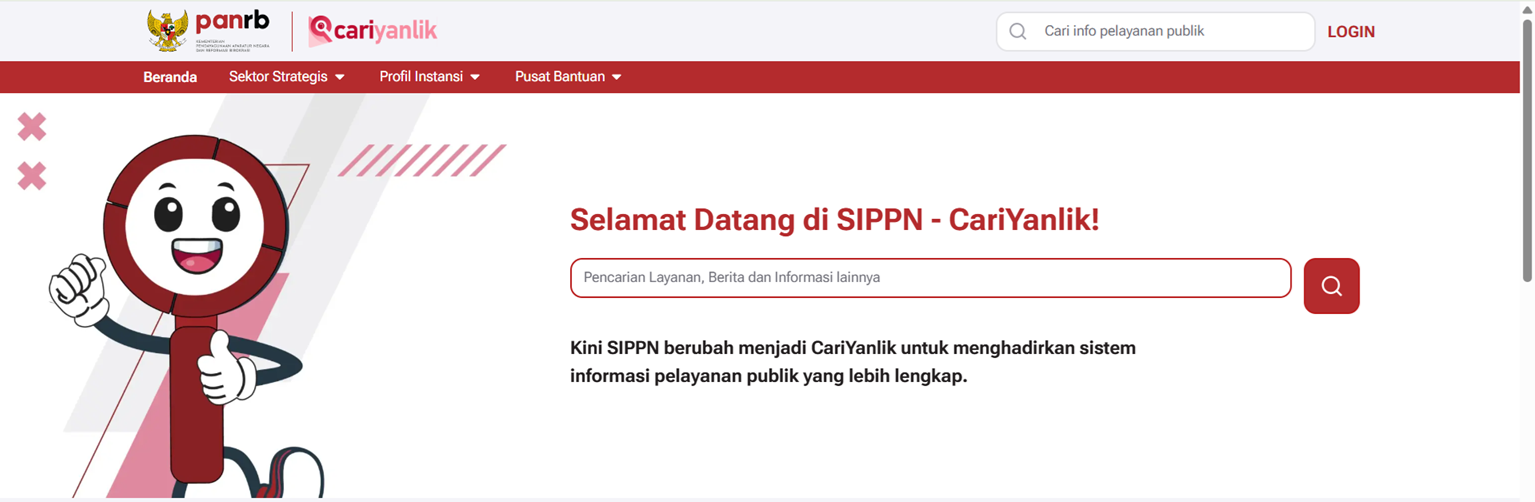This screenshot has height=502, width=1535.
Task: Go to the Beranda menu item
Action: tap(170, 77)
